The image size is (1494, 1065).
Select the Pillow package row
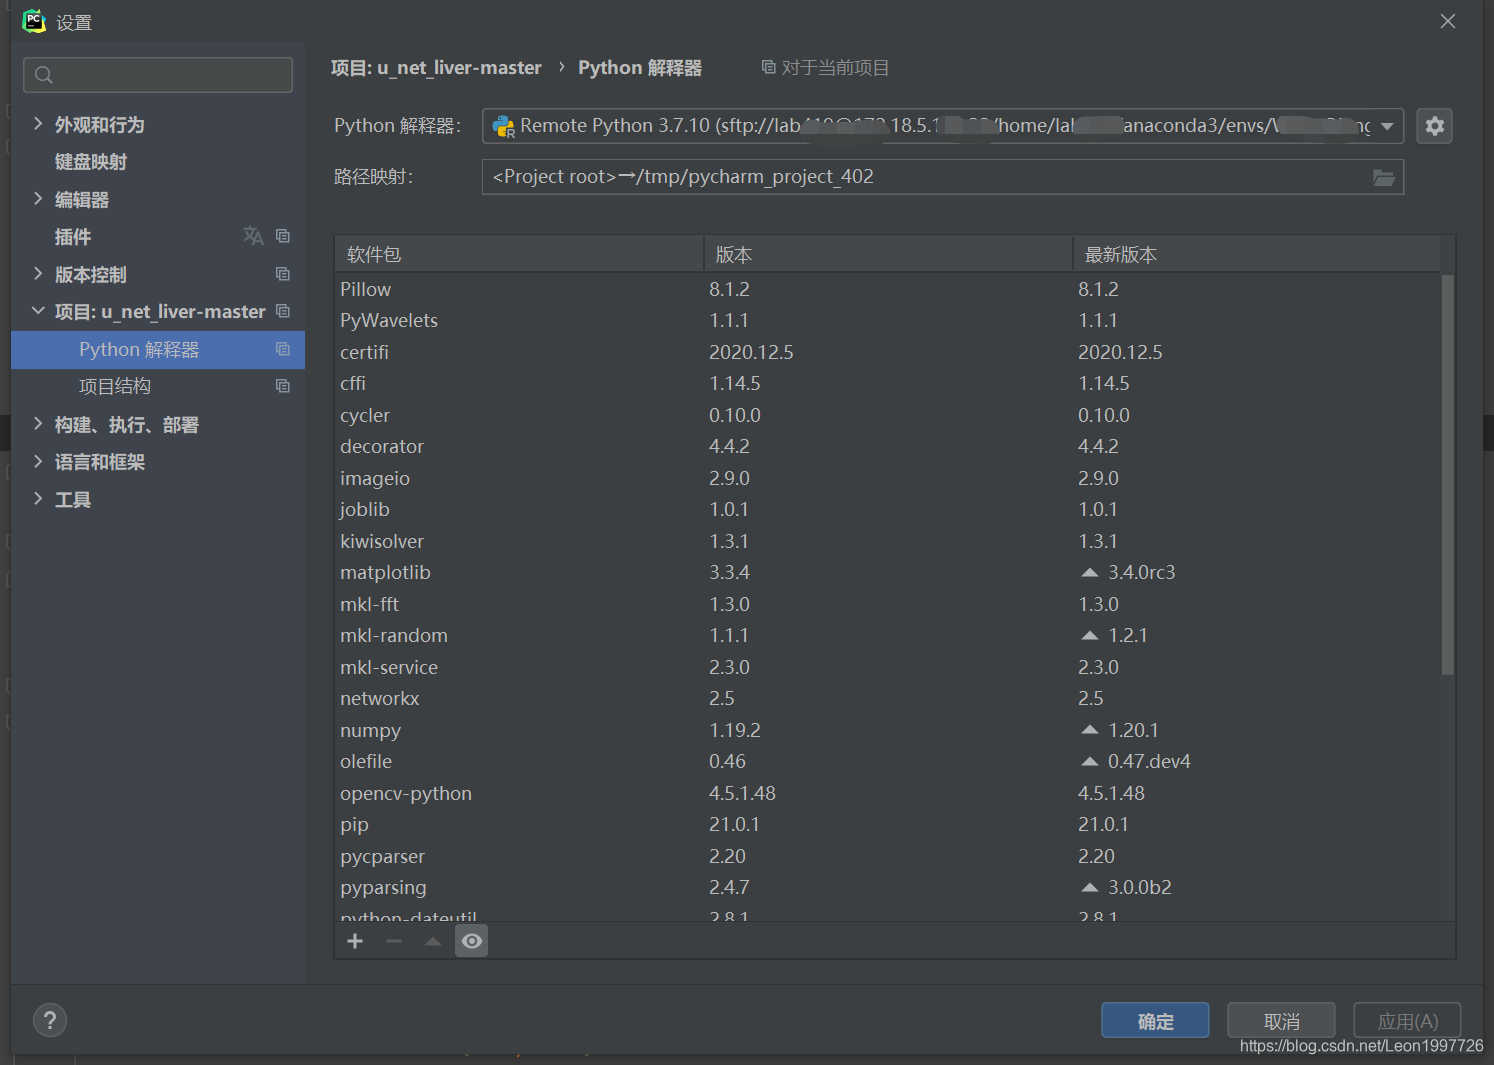point(888,289)
